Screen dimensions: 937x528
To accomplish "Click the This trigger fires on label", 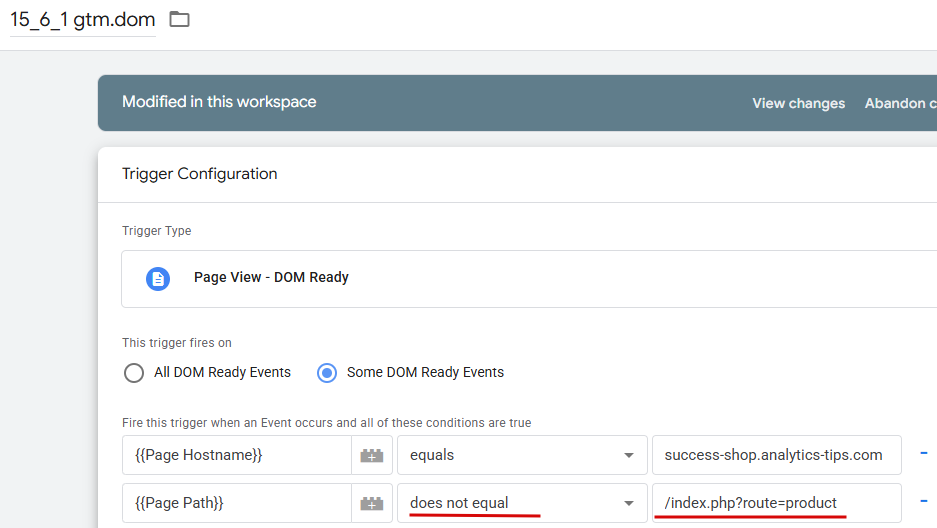I will [177, 343].
